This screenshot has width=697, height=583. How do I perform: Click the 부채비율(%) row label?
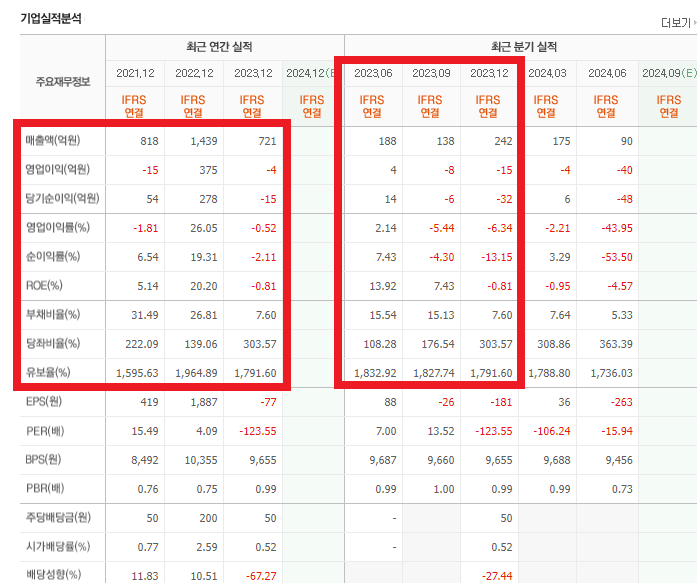click(x=53, y=315)
